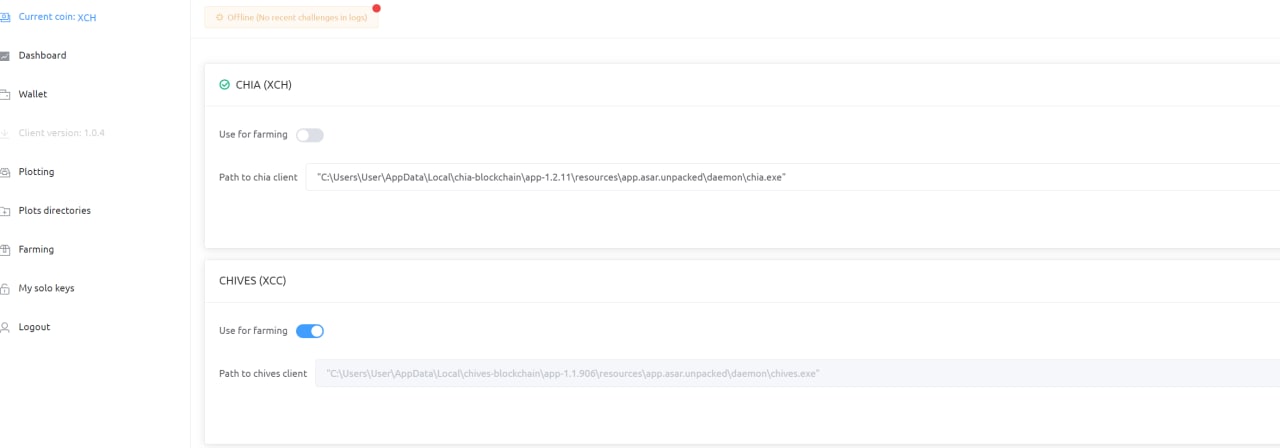1280x448 pixels.
Task: Click the red notification dot on status badge
Action: [x=376, y=8]
